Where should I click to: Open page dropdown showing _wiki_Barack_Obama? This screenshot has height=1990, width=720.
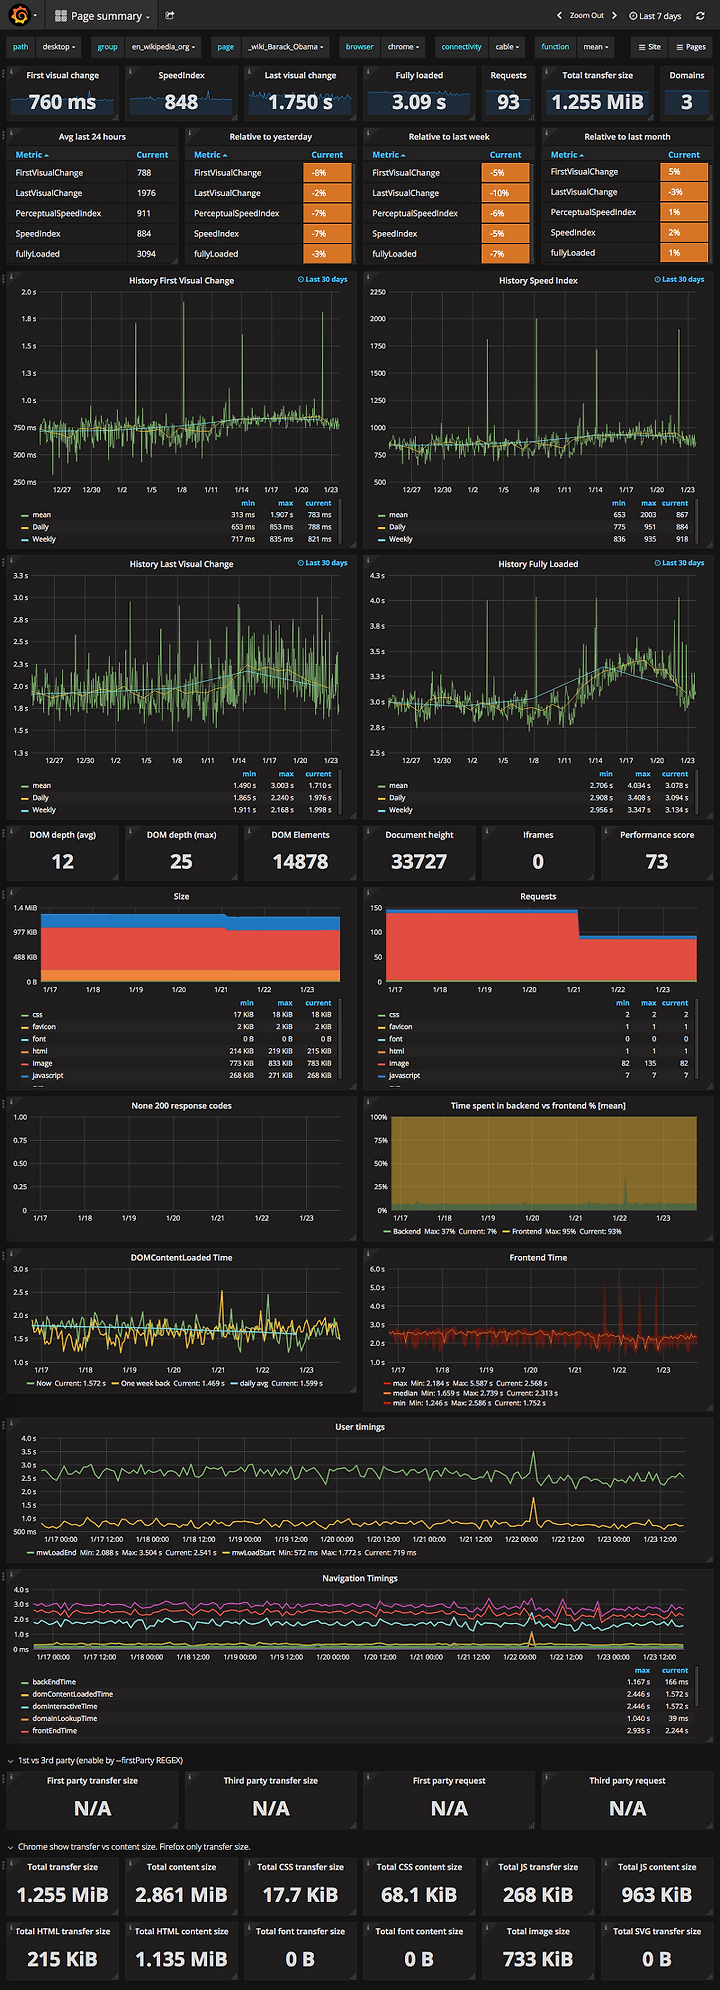[285, 47]
